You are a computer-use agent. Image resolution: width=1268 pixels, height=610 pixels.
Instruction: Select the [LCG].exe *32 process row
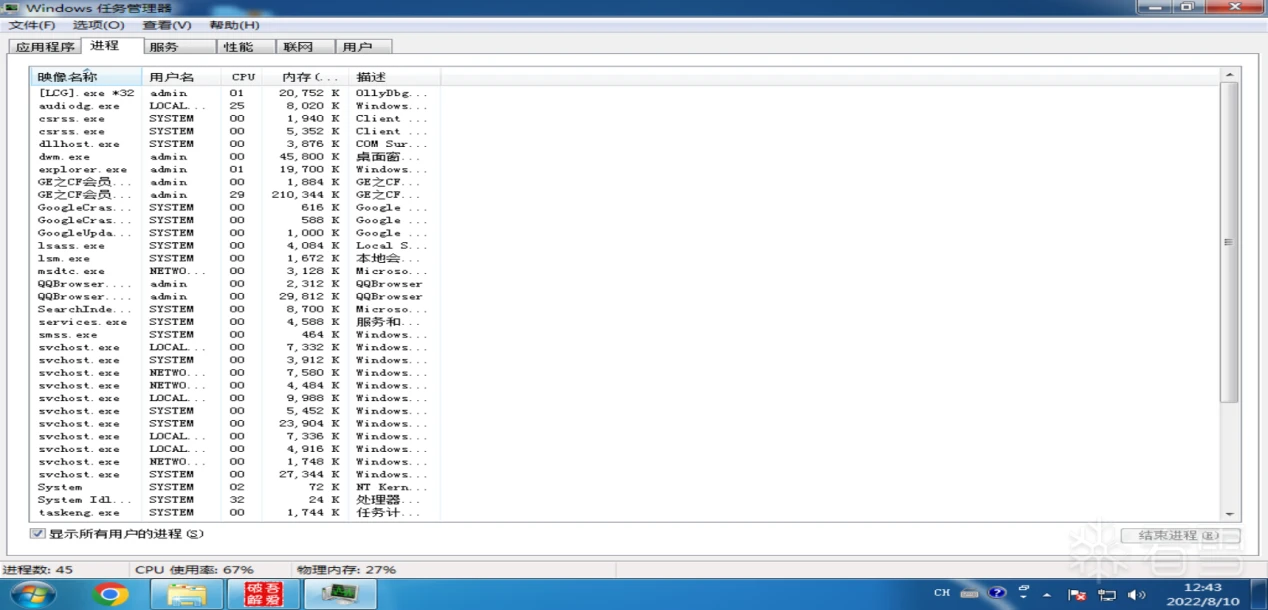coord(235,93)
